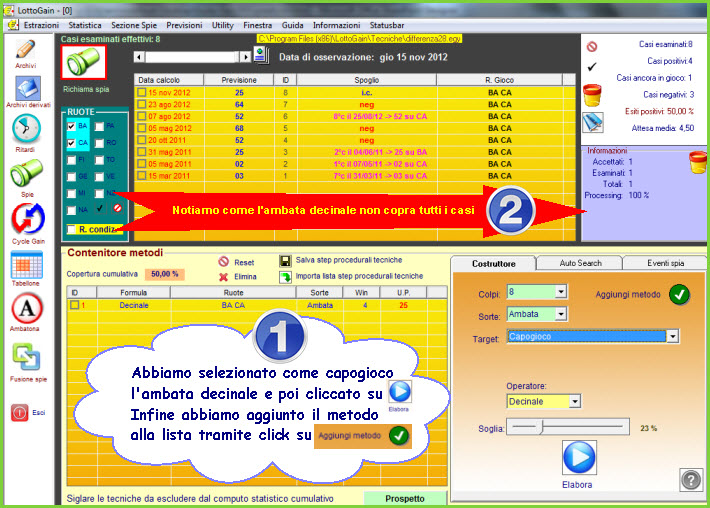
Task: Click the red prohibition icon in stats panel
Action: 592,46
